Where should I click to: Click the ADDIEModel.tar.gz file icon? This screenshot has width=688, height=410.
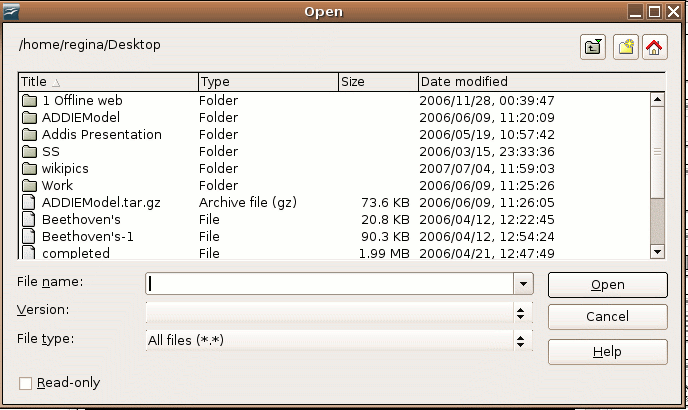[29, 202]
